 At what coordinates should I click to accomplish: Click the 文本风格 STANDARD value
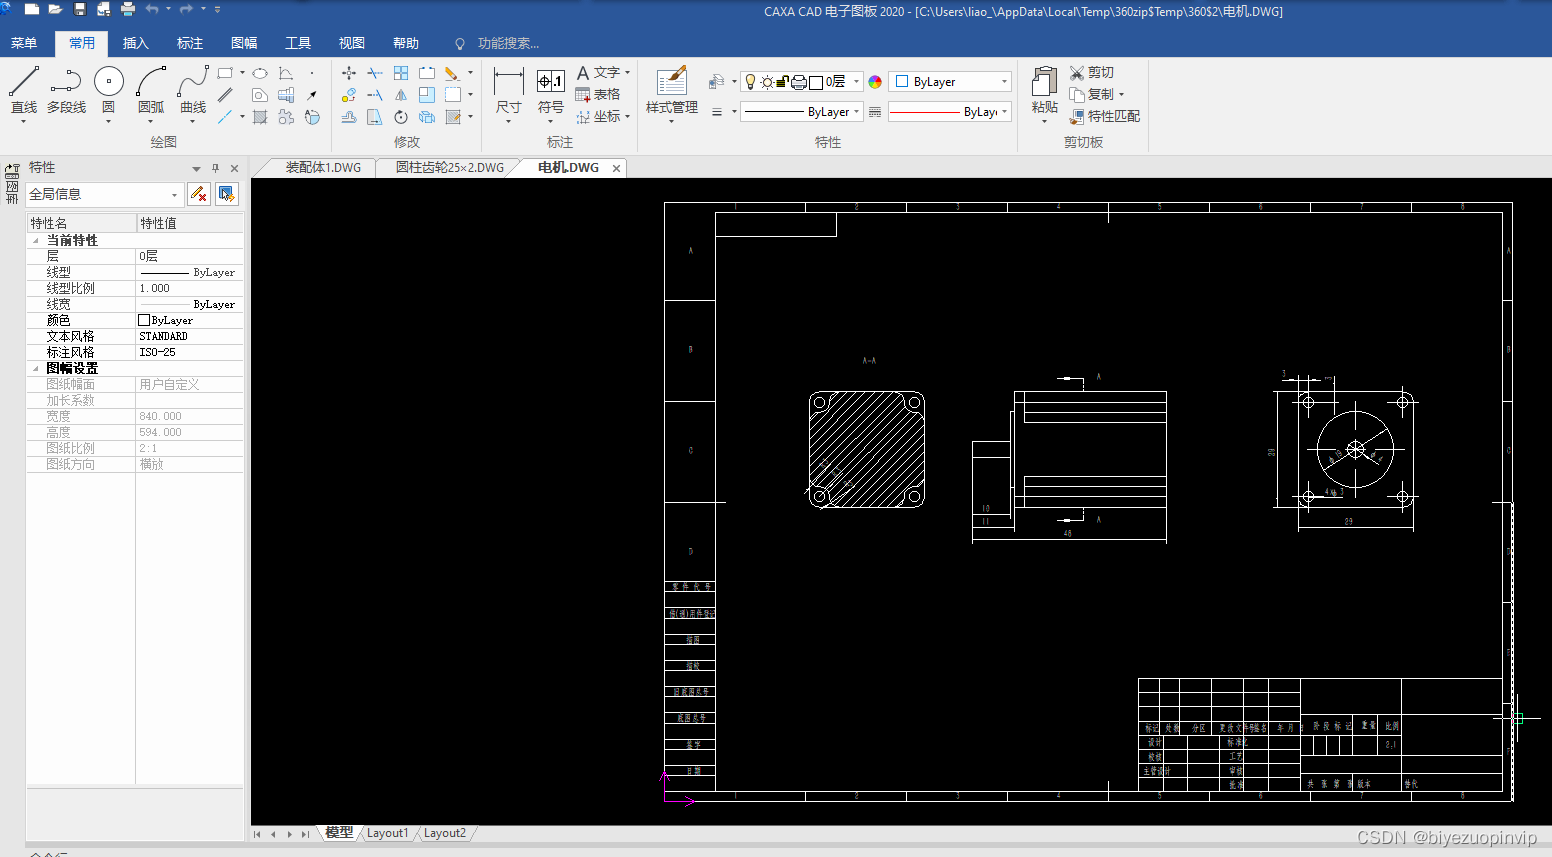tap(189, 336)
